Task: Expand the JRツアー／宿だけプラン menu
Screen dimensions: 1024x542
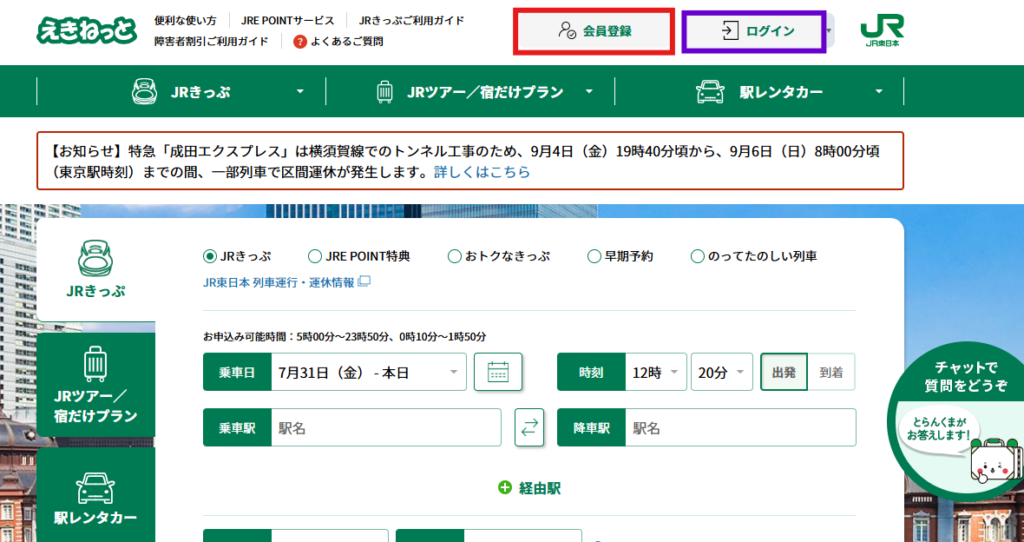Action: [589, 91]
